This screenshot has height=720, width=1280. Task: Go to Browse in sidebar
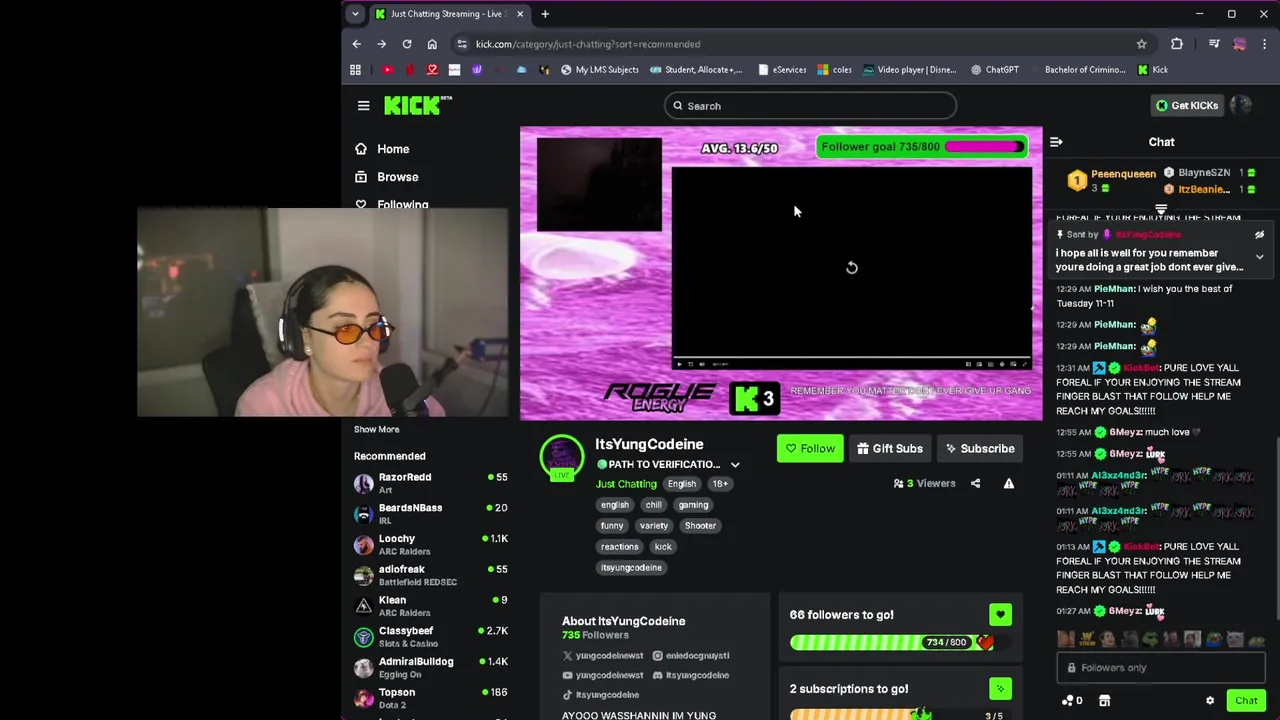(x=397, y=177)
